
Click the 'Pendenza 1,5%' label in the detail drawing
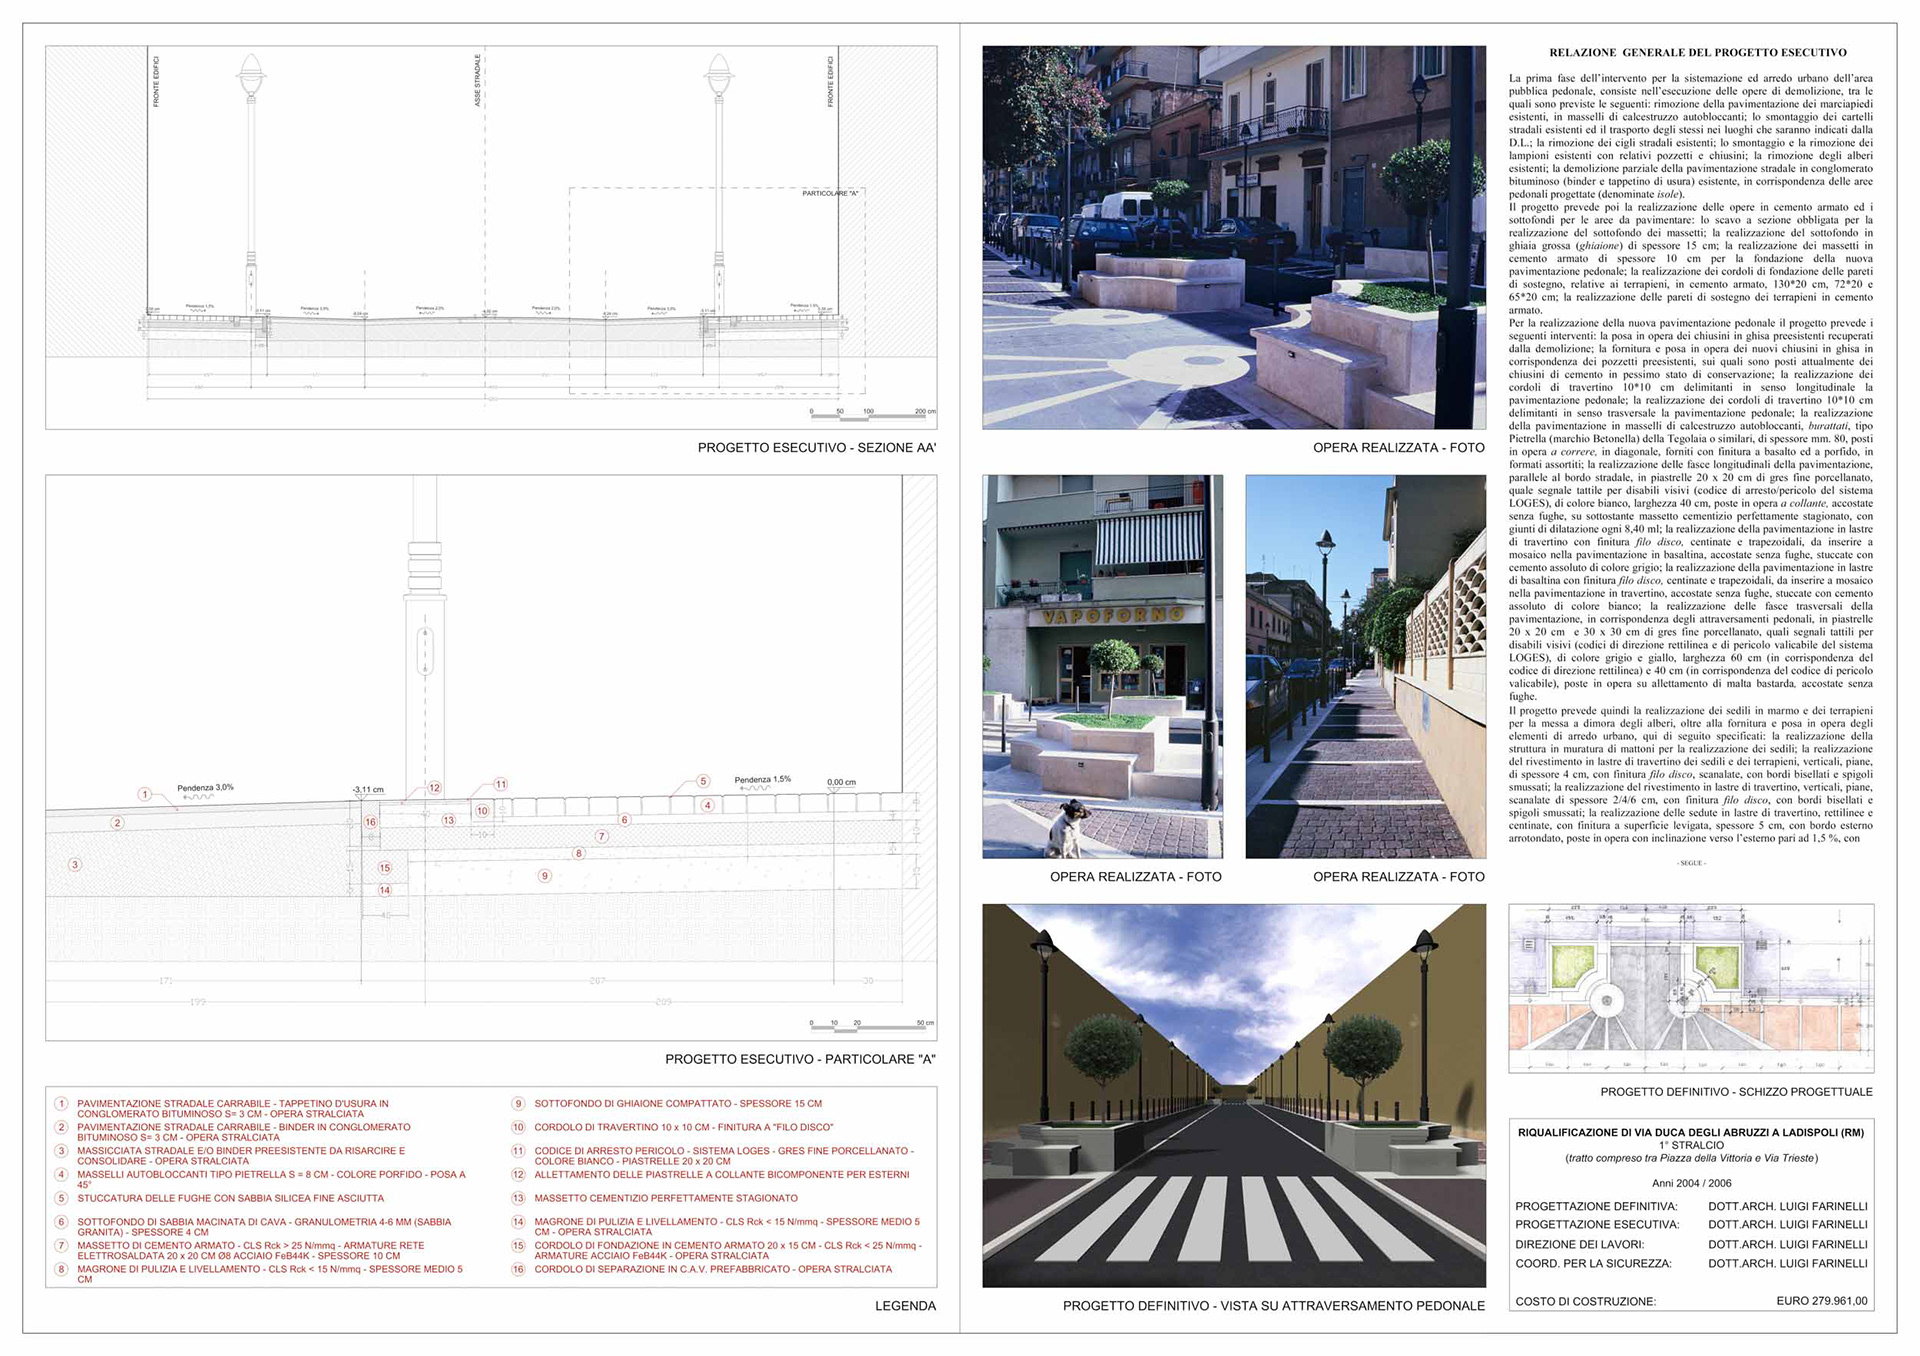[762, 780]
